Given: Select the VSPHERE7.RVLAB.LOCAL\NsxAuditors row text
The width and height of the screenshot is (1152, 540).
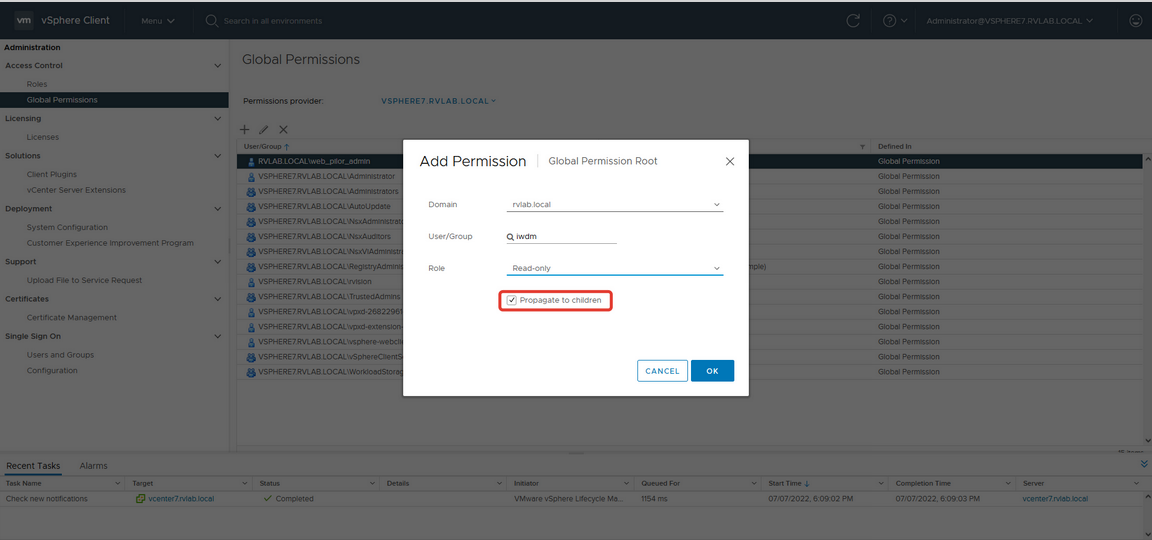Looking at the screenshot, I should point(325,237).
